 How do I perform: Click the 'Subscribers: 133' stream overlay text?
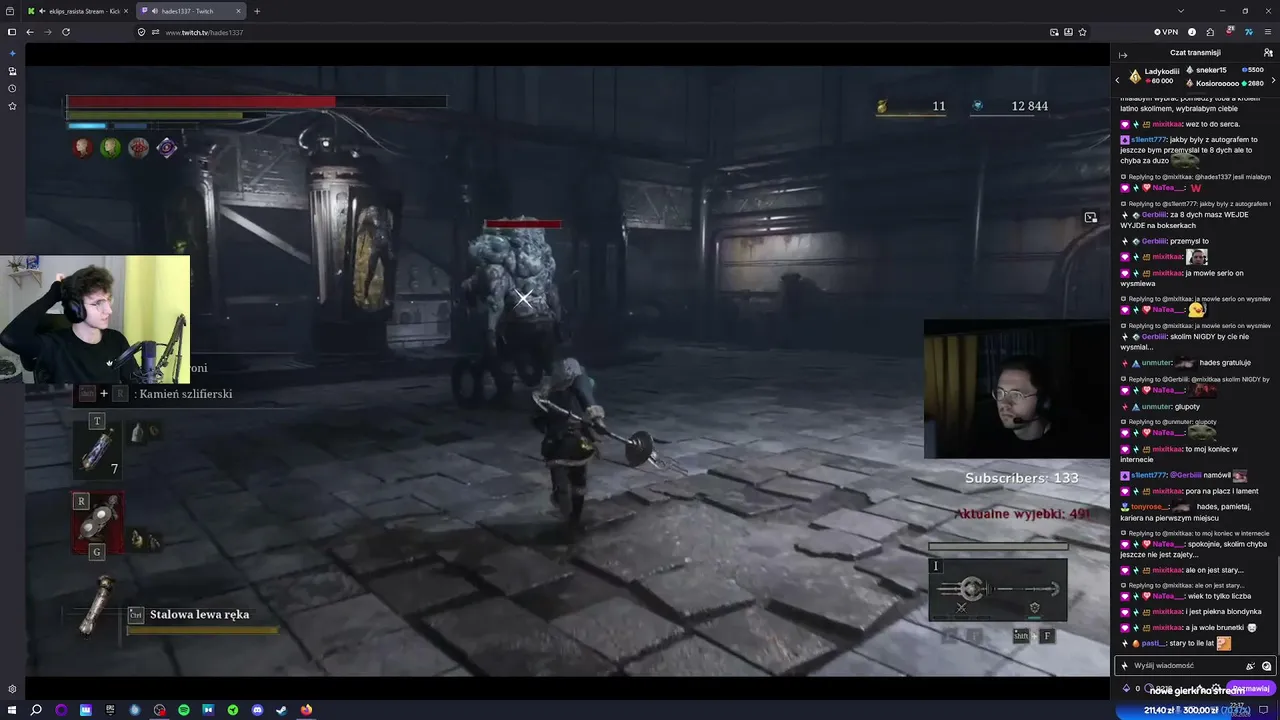(x=1022, y=478)
